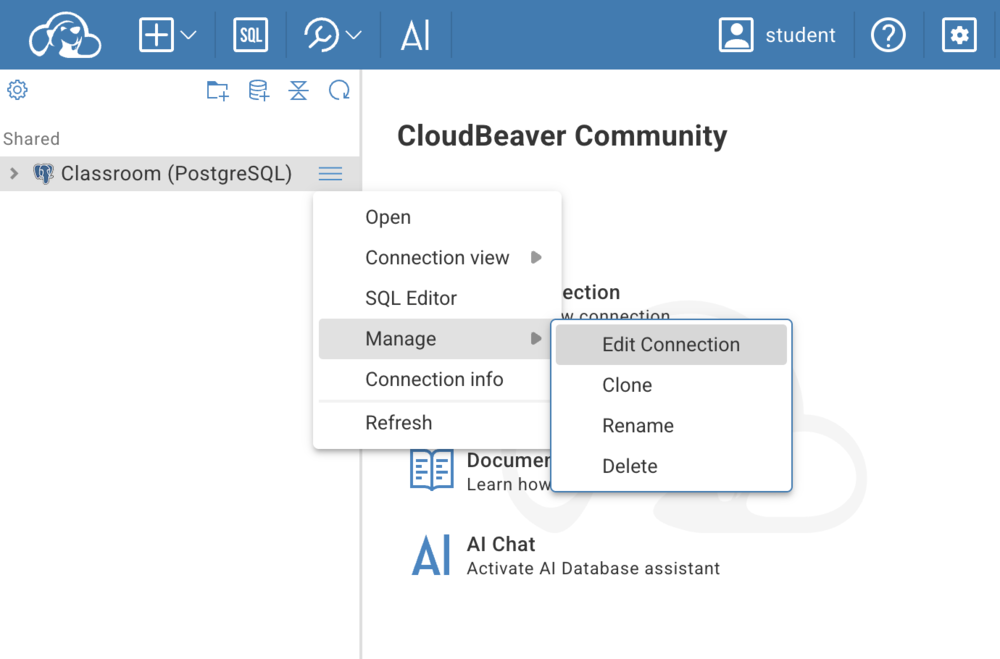Select Edit Connection in submenu
The image size is (1000, 659).
click(x=671, y=344)
